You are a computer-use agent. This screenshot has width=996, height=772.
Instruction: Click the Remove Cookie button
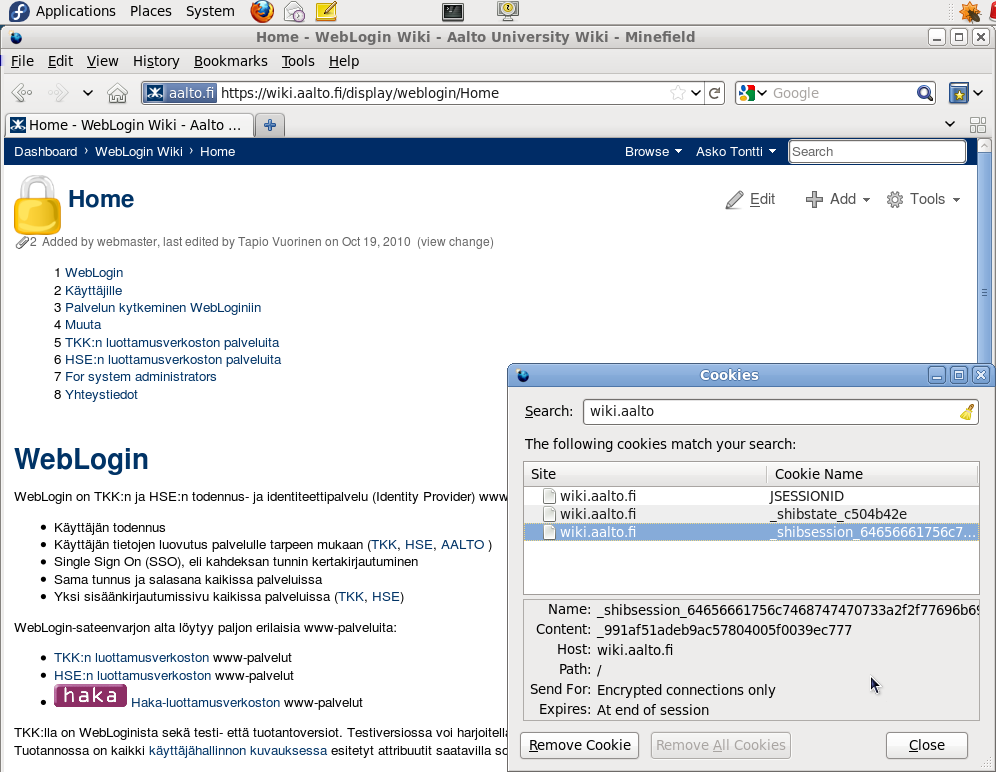579,745
